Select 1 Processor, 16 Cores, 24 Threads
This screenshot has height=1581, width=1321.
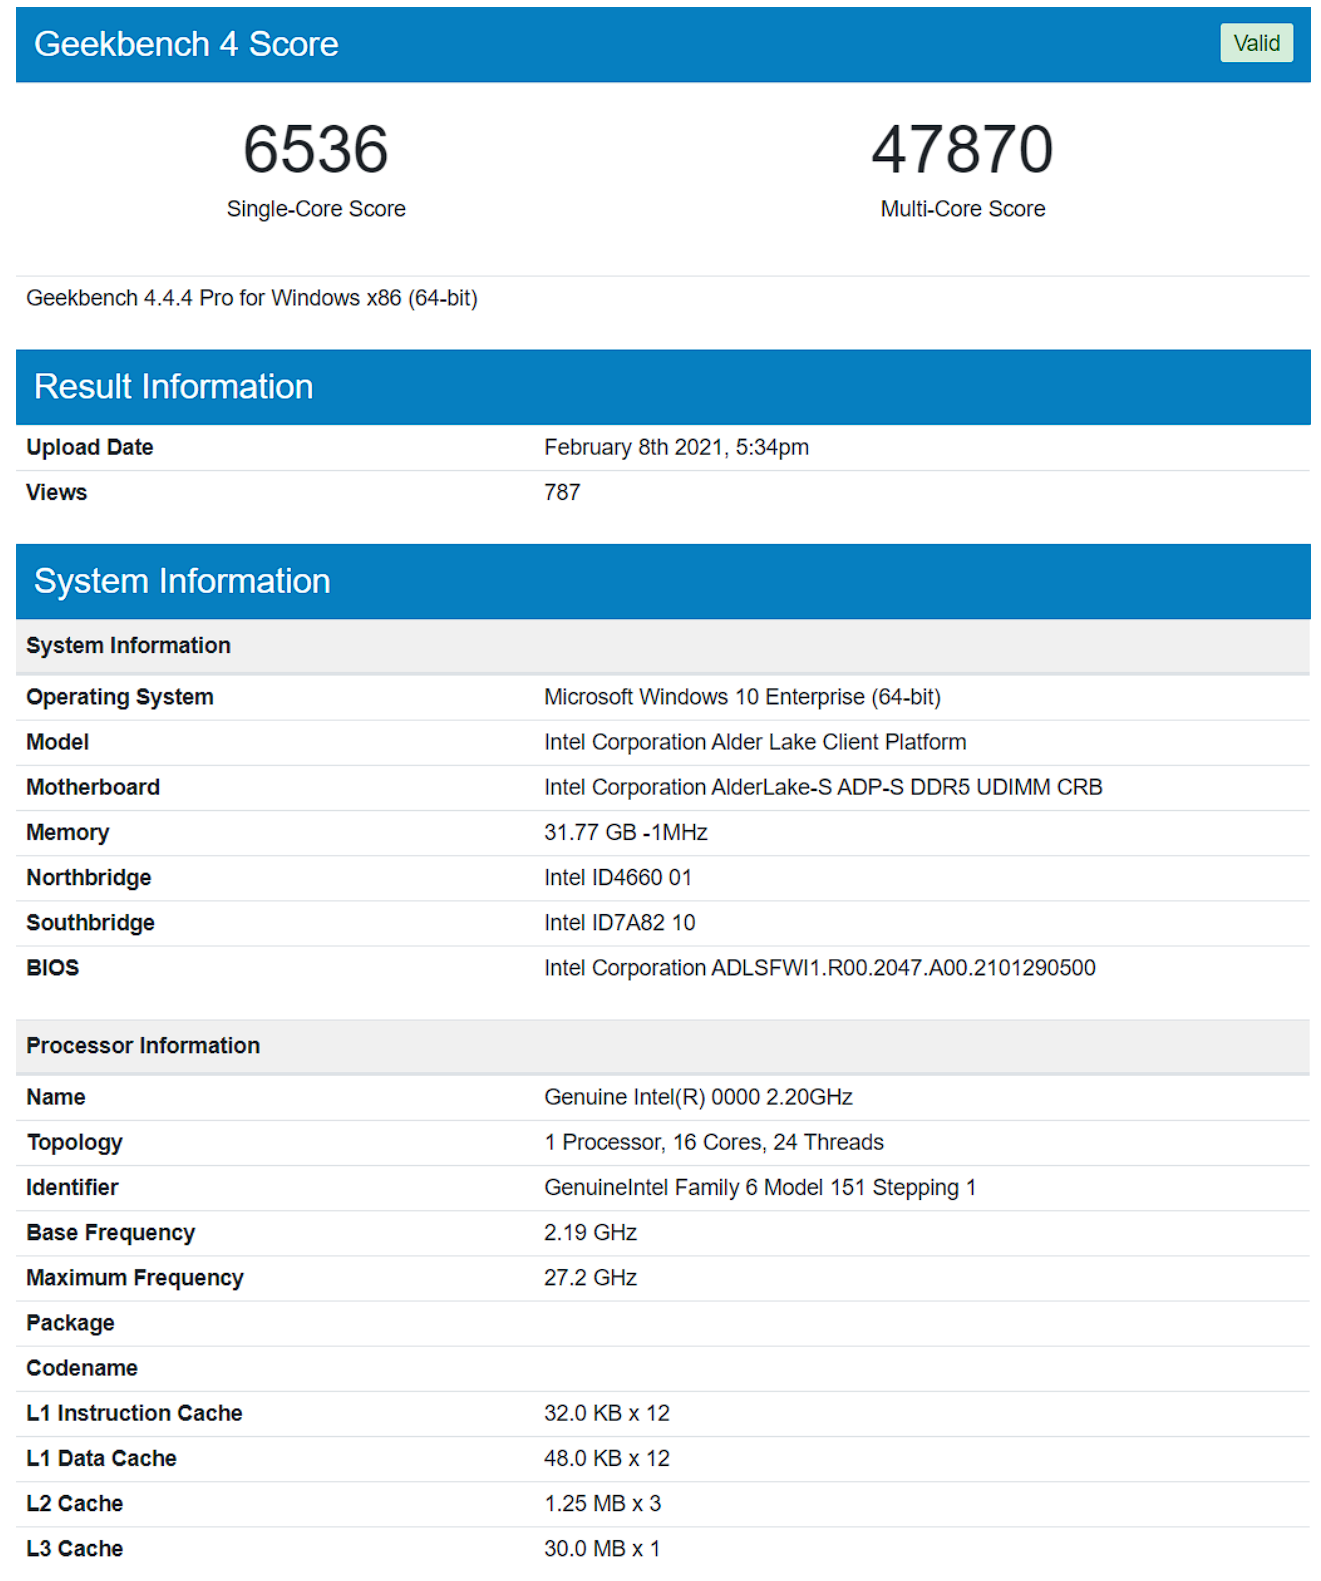coord(714,1142)
